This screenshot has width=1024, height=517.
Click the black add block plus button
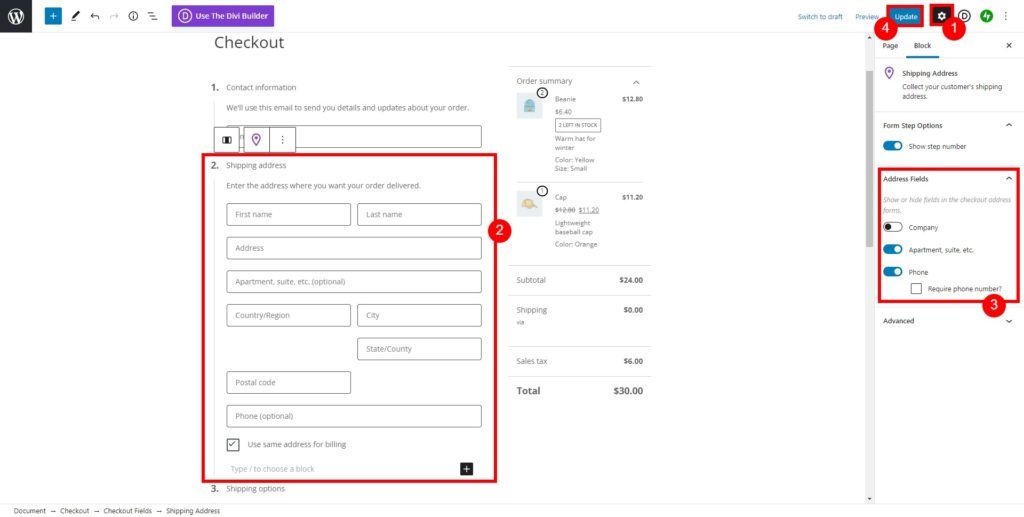pyautogui.click(x=466, y=469)
